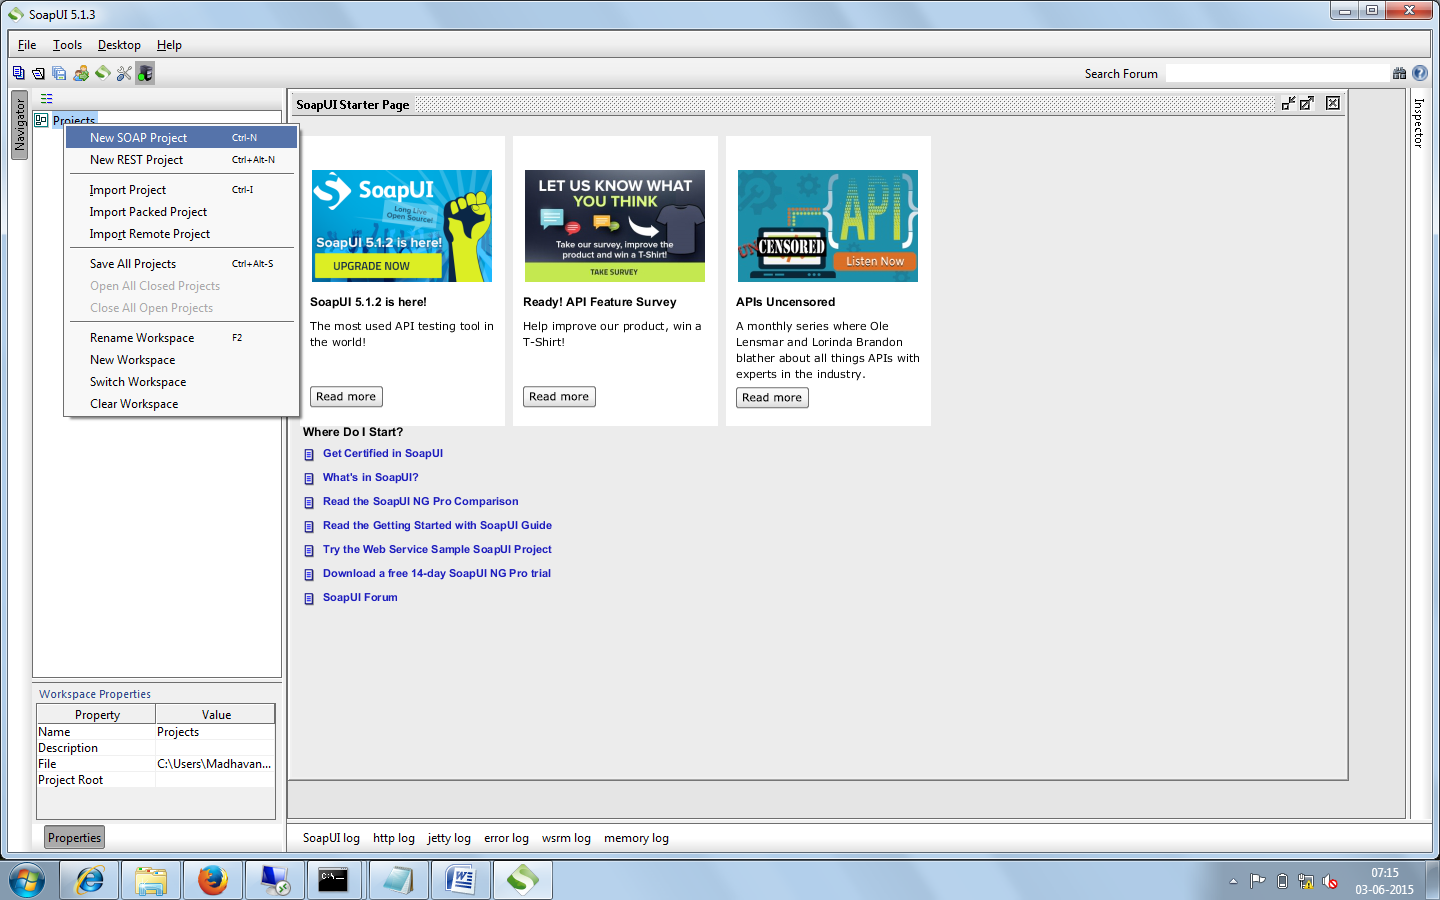This screenshot has width=1440, height=900.
Task: Select Clear Workspace menu entry
Action: [181, 404]
